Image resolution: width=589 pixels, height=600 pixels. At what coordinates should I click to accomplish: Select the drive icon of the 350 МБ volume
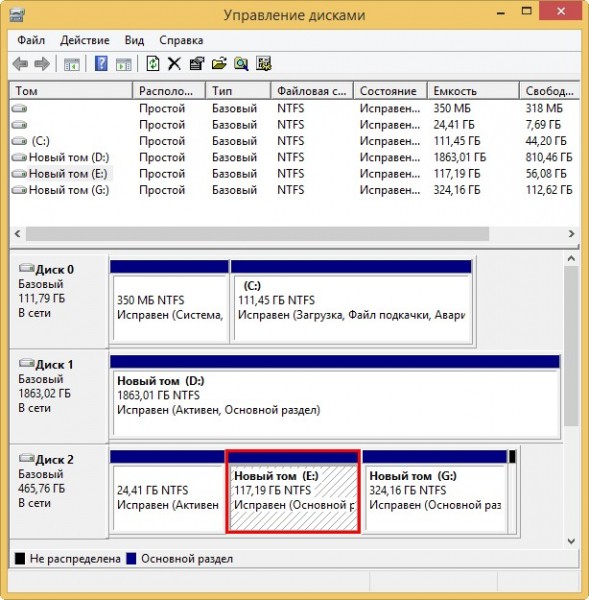coord(19,109)
